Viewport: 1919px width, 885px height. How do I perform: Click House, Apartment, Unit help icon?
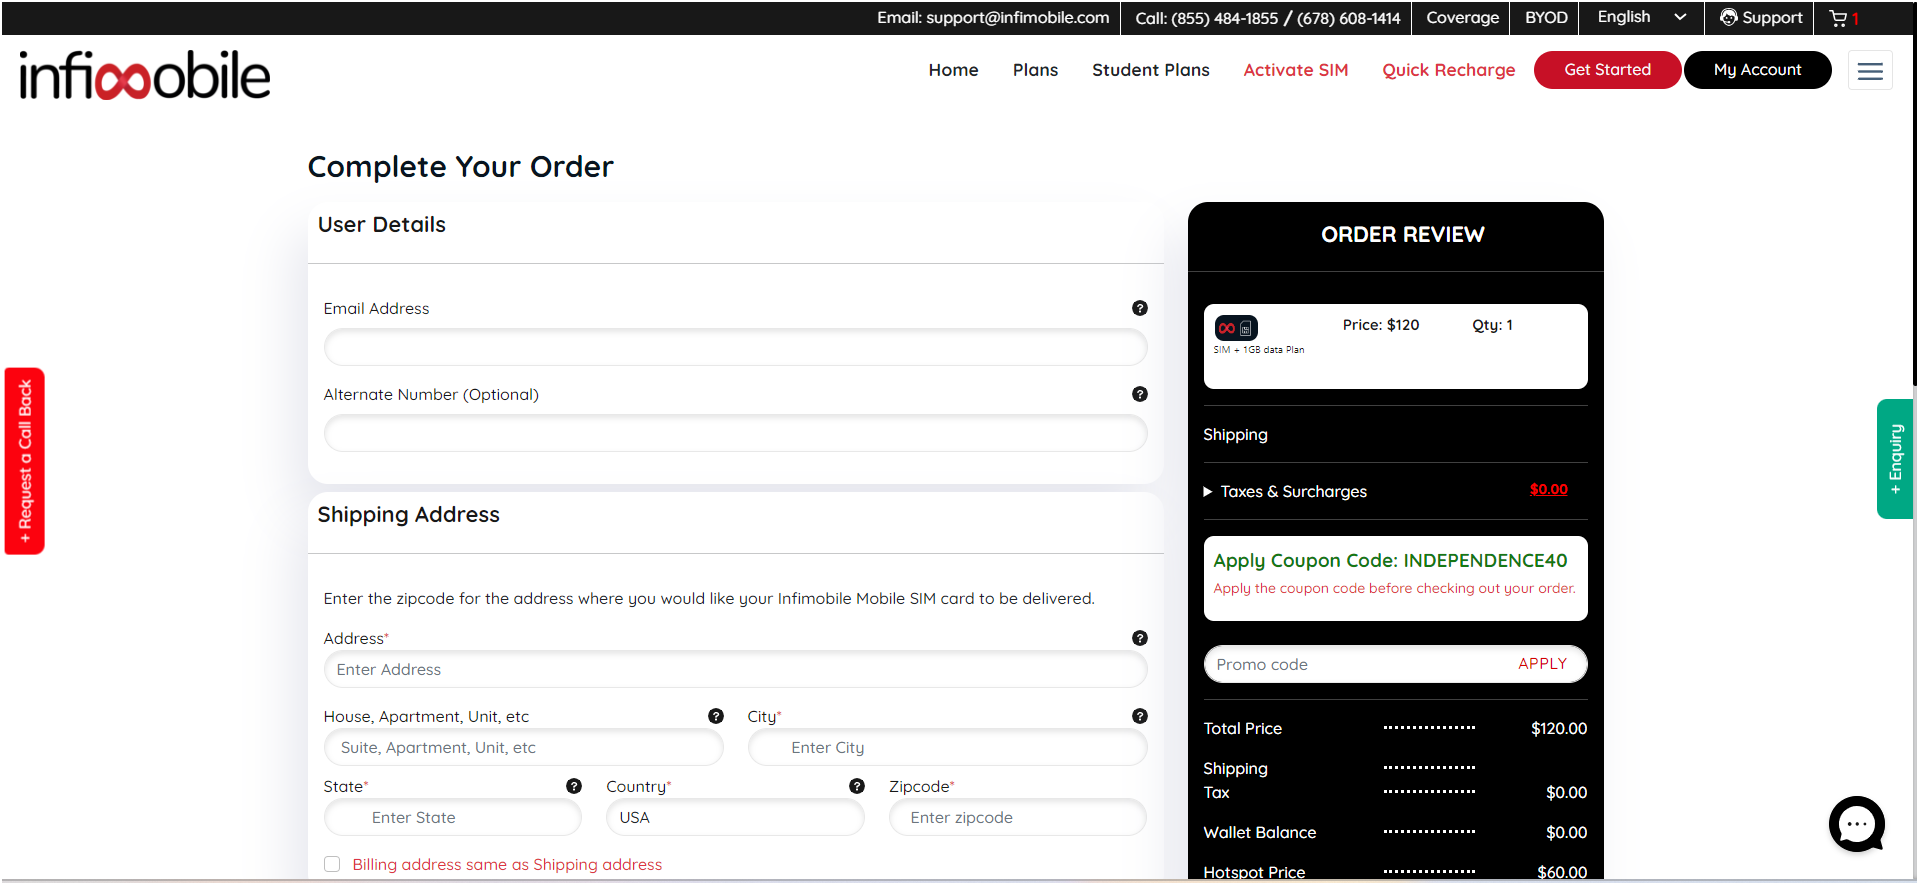click(716, 716)
